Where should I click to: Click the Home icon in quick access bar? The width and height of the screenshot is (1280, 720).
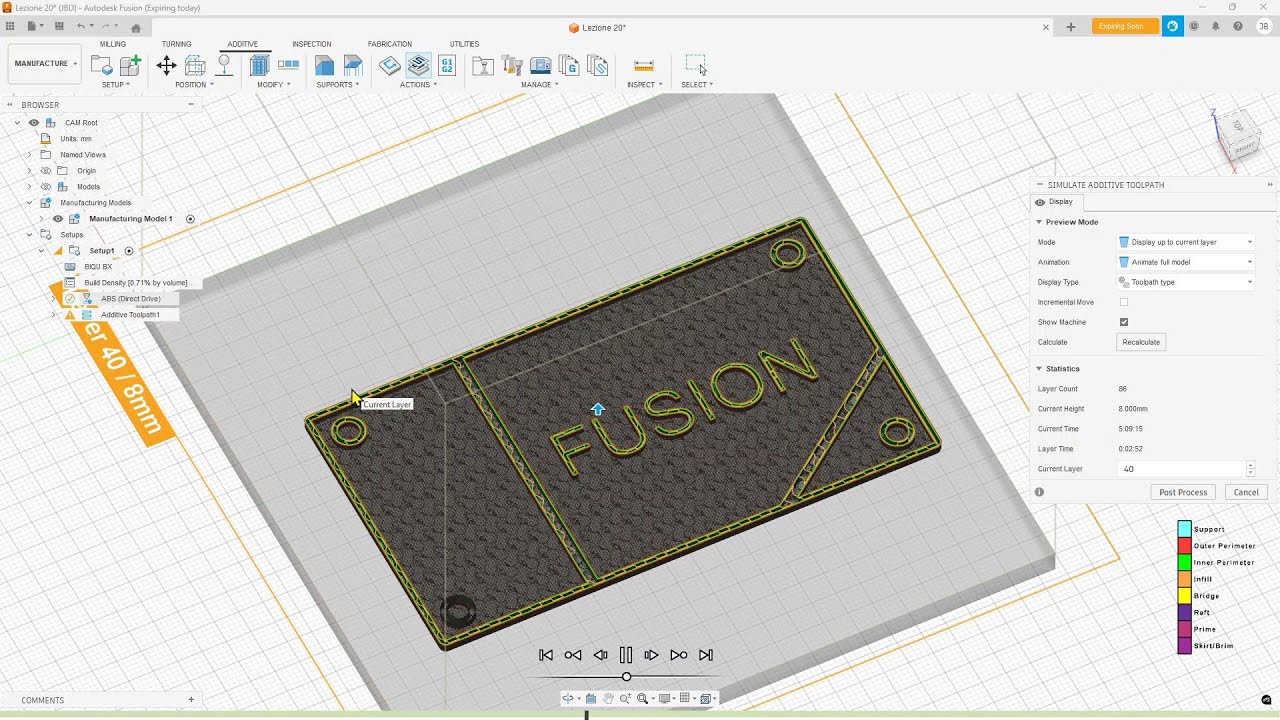[x=136, y=27]
